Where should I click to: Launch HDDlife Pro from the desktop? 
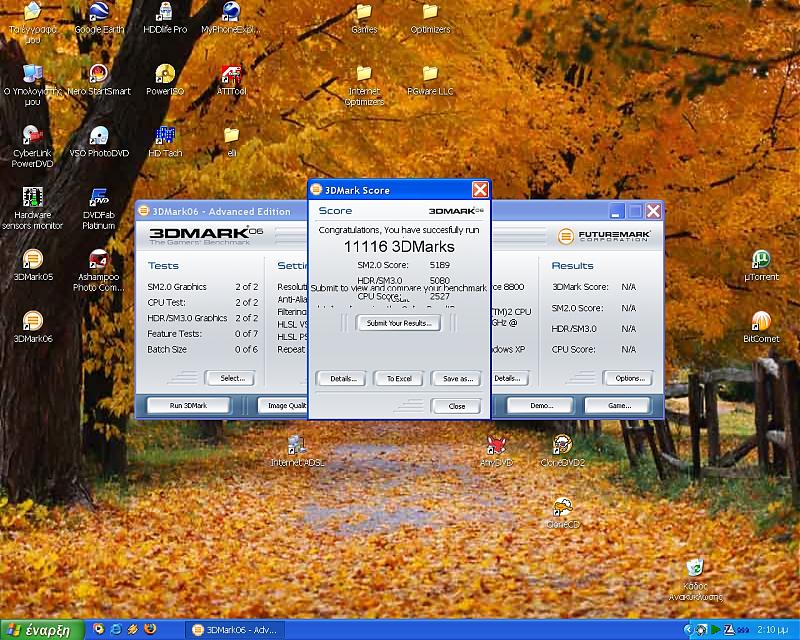[x=165, y=18]
